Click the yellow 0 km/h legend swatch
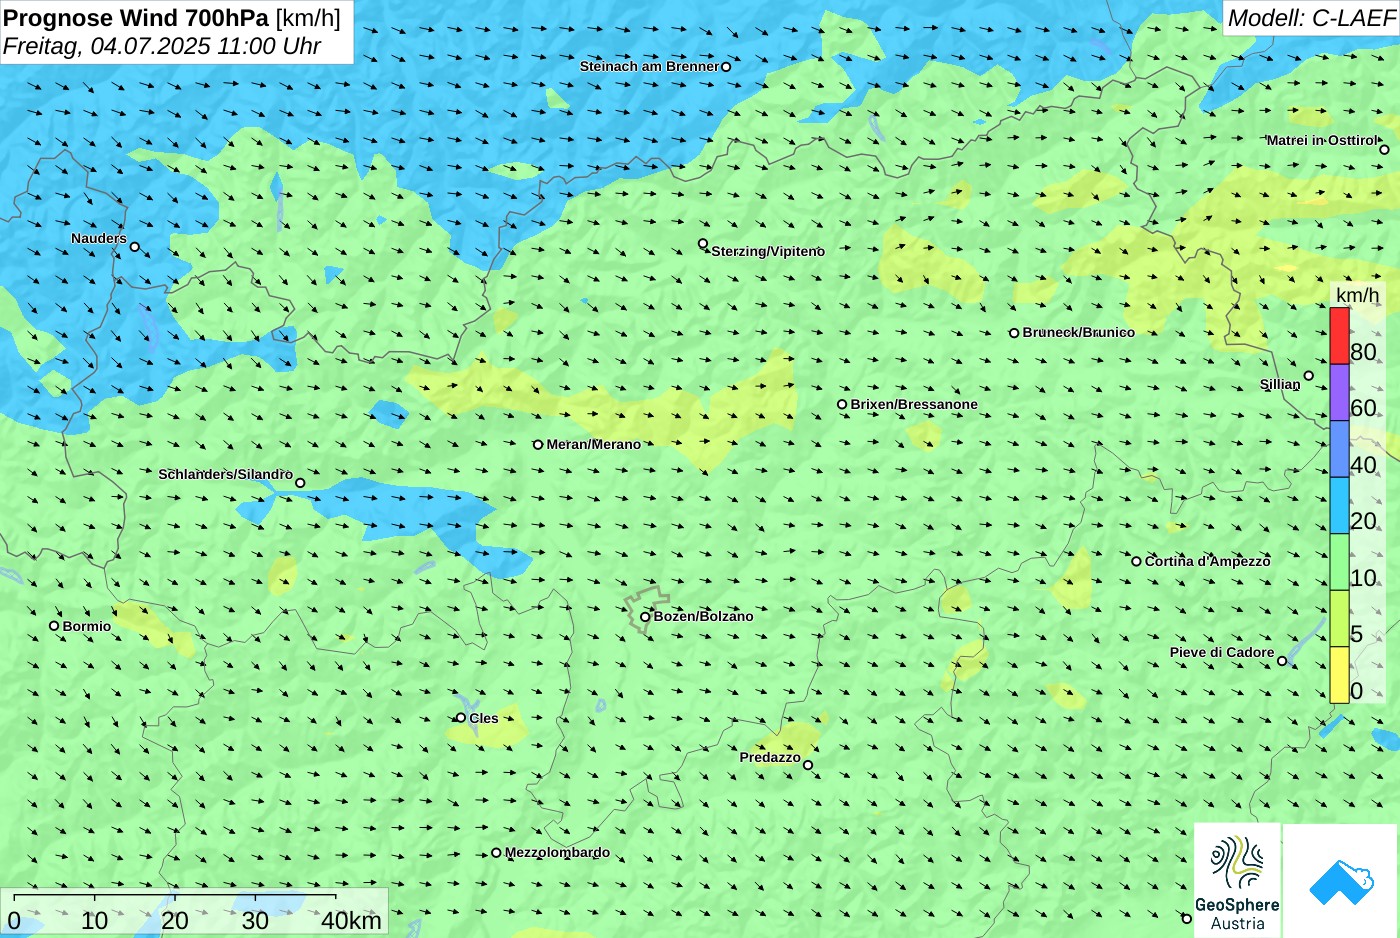Screen dimensions: 1400x938 point(1339,675)
